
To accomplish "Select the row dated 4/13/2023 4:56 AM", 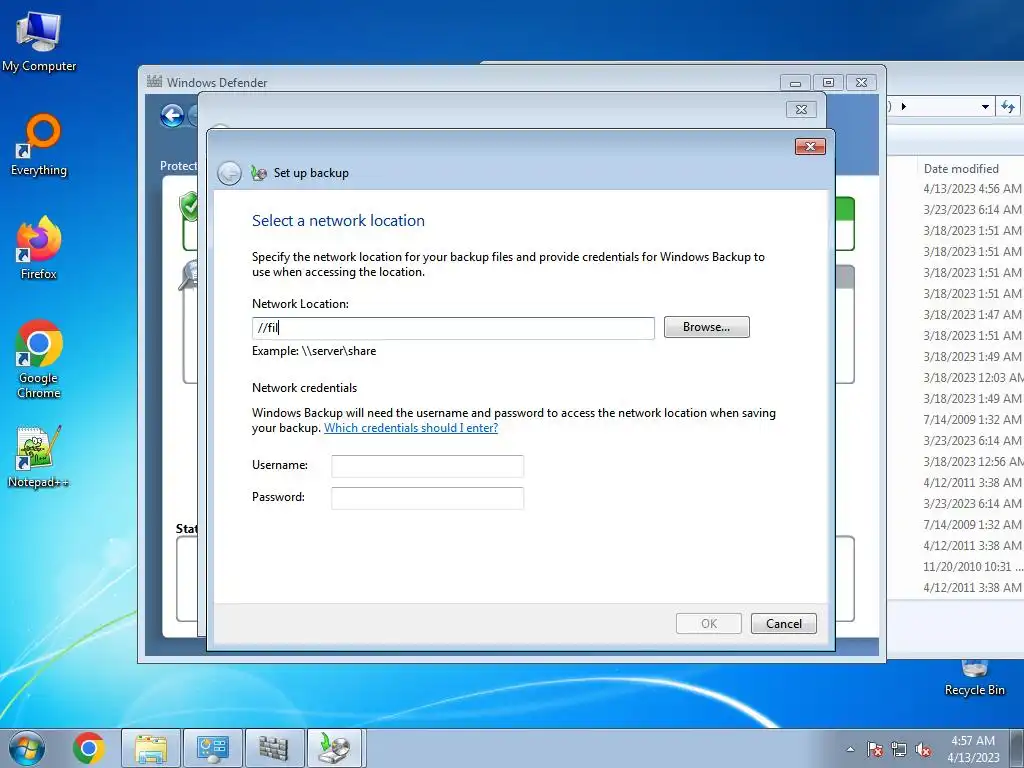I will pos(972,189).
